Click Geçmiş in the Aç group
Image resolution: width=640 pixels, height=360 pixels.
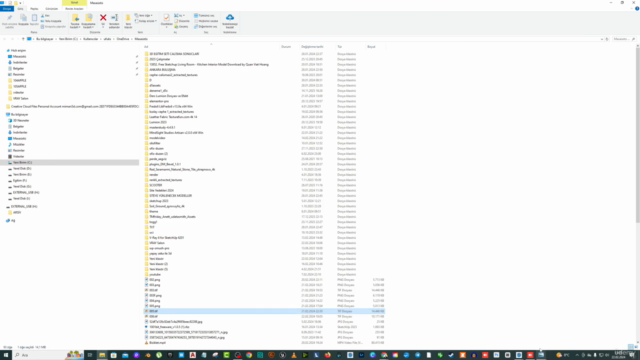(181, 27)
